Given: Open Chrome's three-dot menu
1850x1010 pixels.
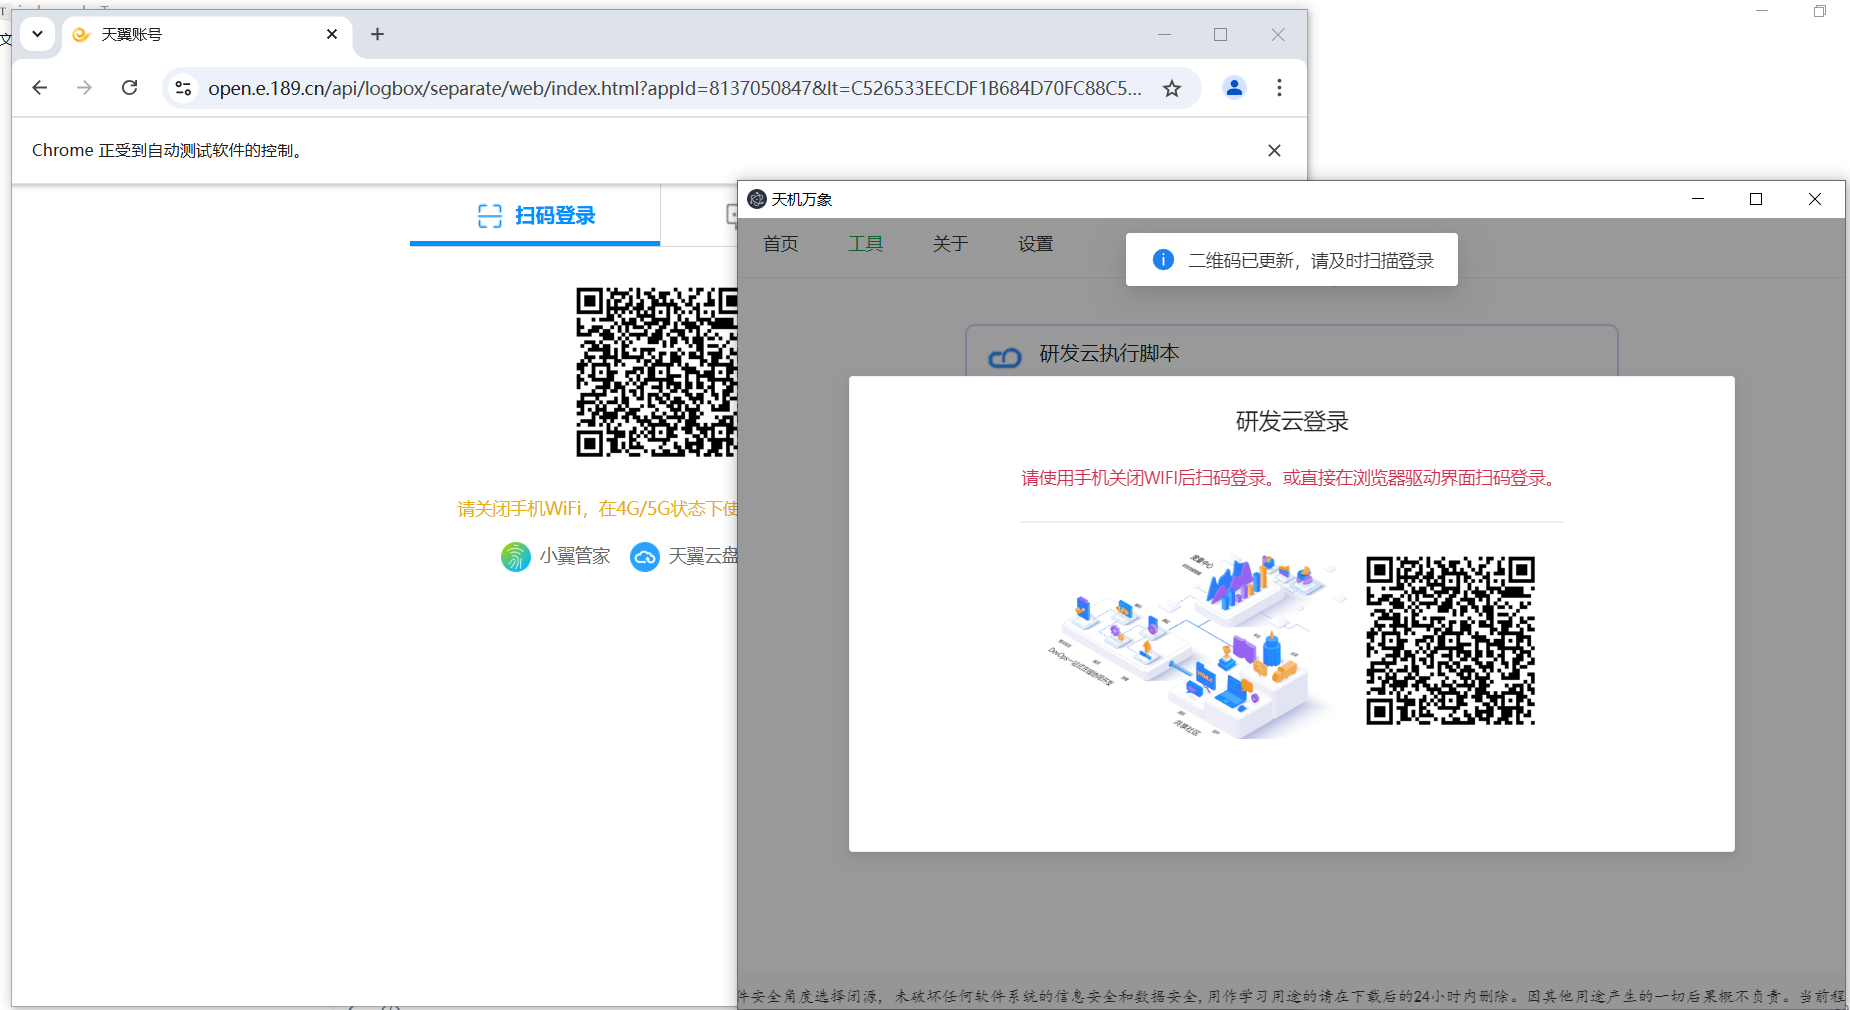Looking at the screenshot, I should coord(1279,88).
